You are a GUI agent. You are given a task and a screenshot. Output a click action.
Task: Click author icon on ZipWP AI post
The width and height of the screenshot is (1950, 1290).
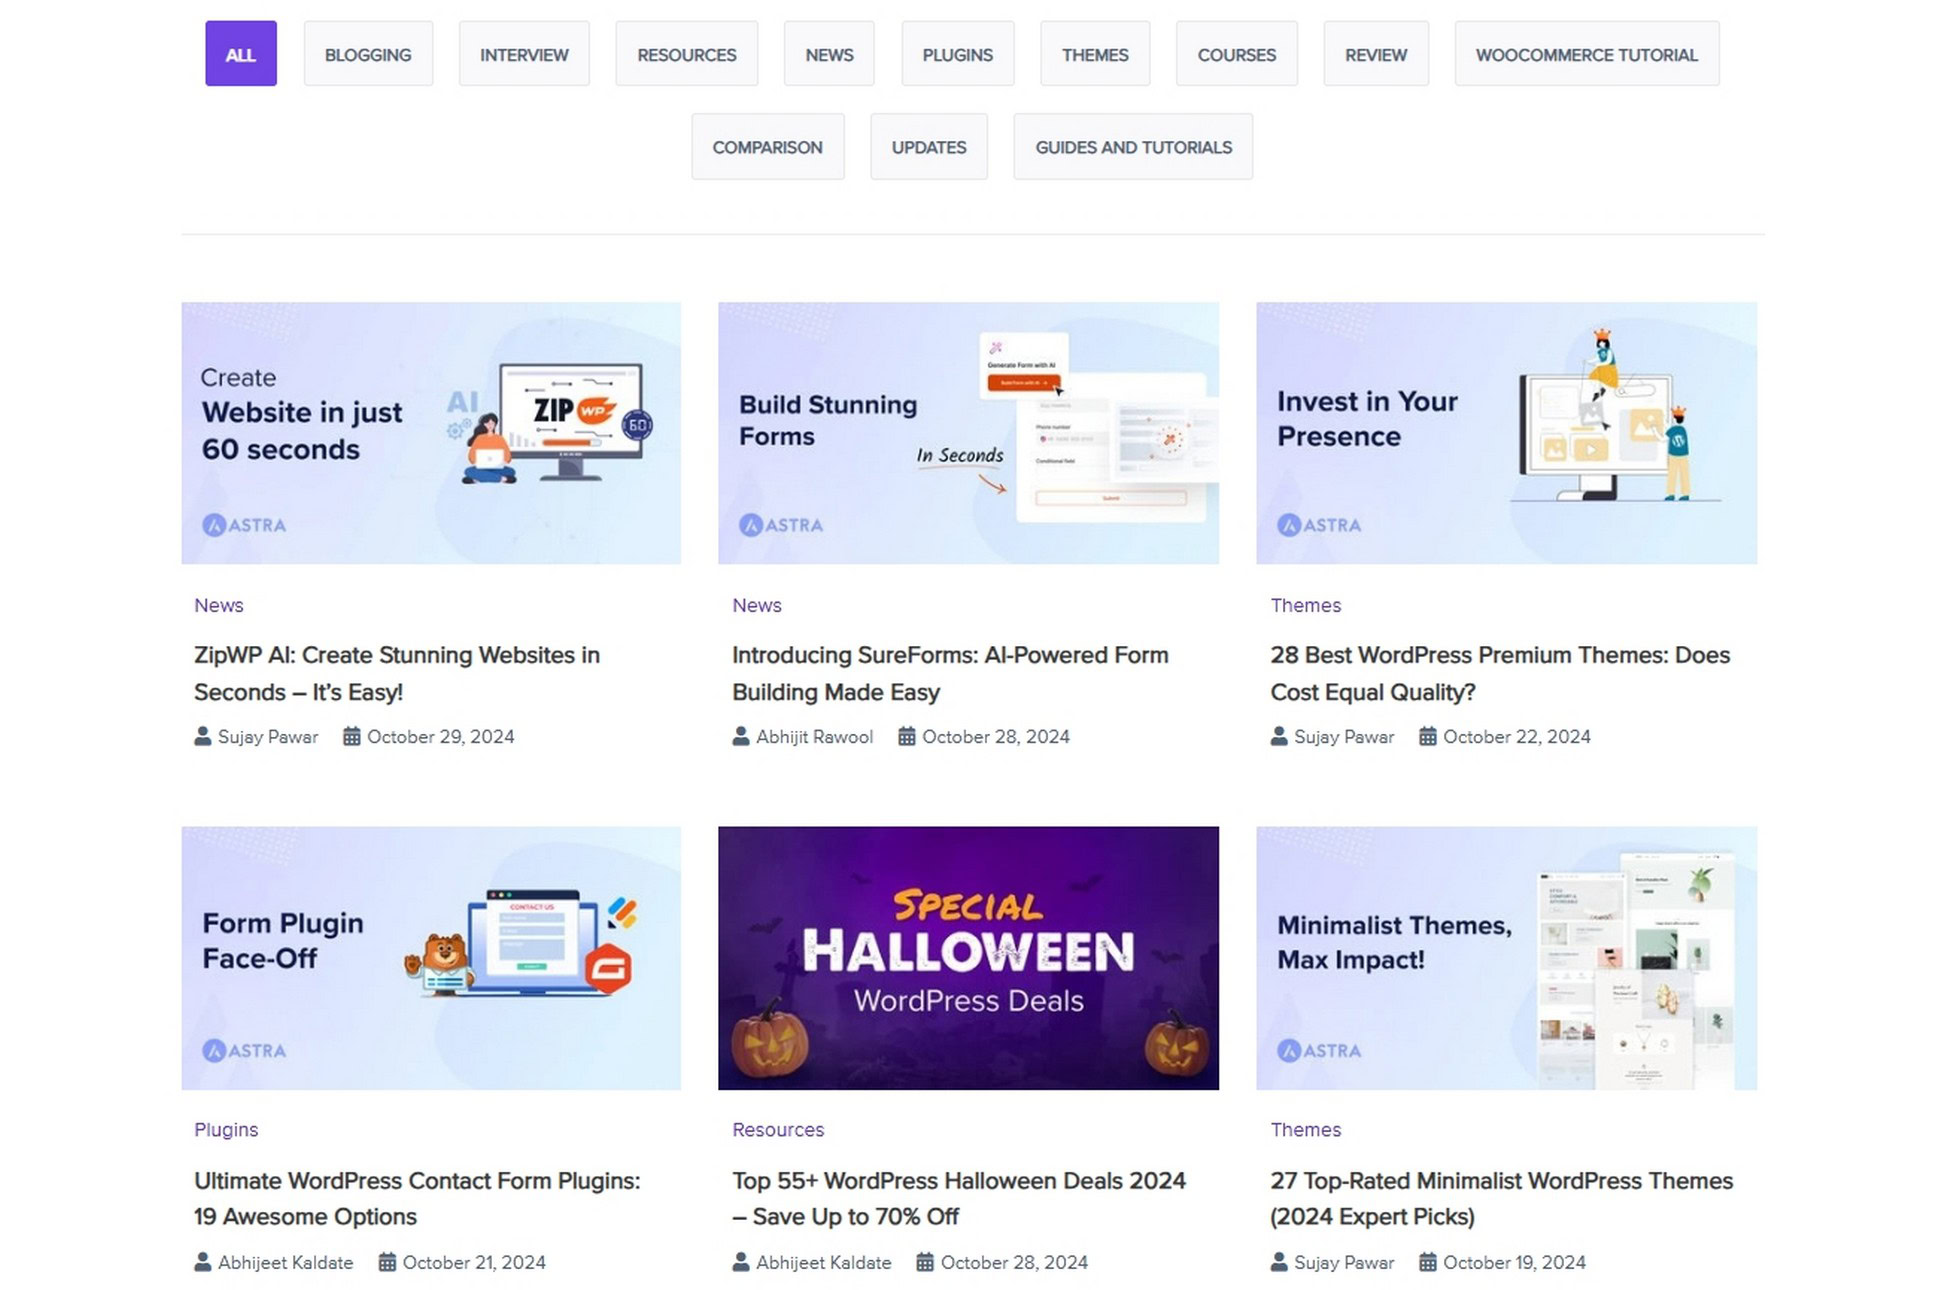point(203,737)
